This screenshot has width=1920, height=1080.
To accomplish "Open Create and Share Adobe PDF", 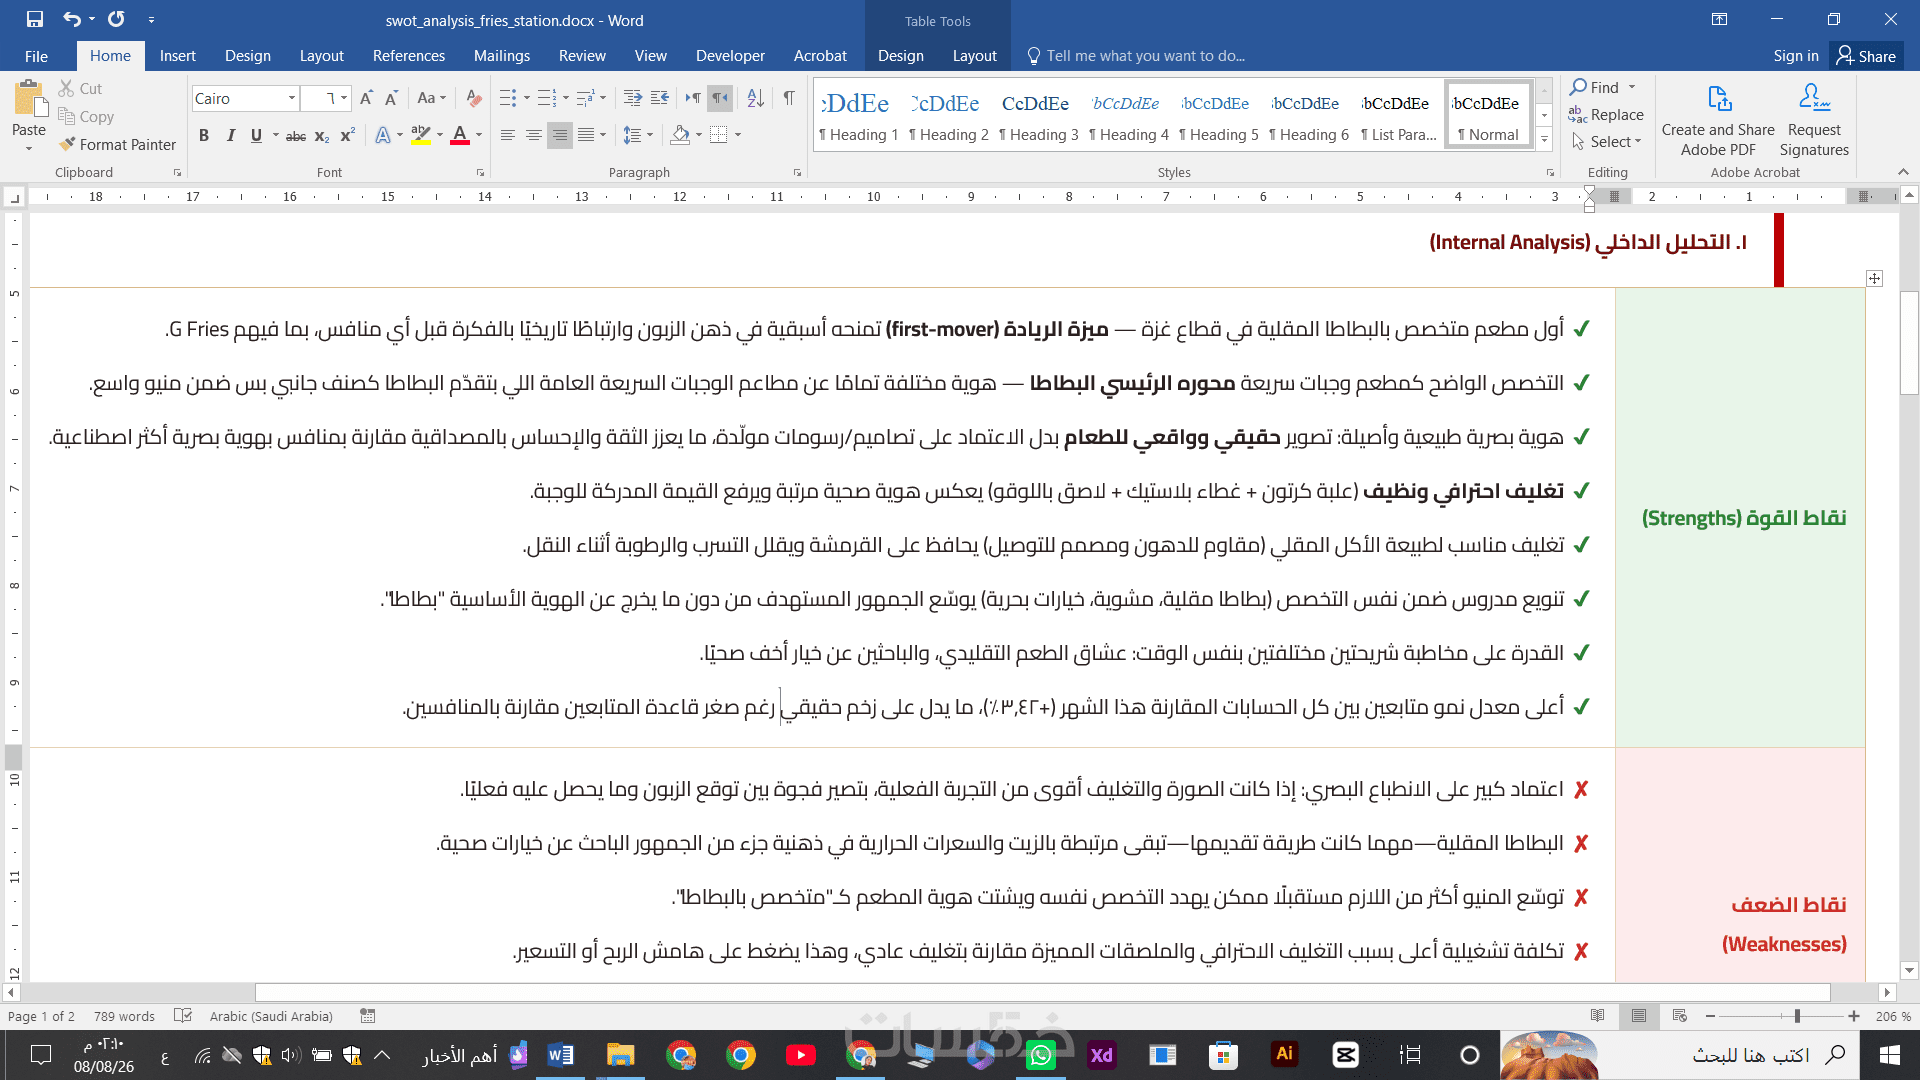I will tap(1718, 120).
